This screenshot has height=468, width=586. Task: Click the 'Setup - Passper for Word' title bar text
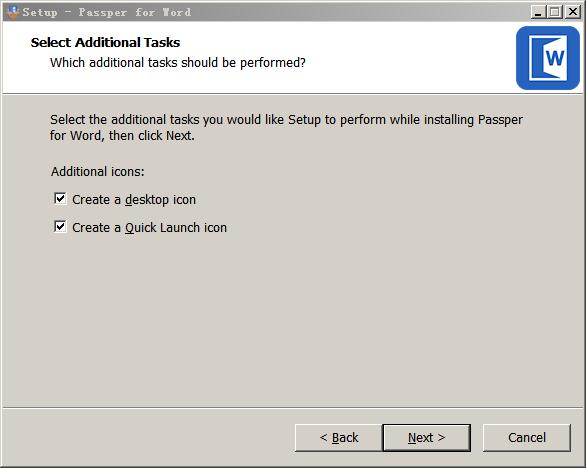point(107,12)
